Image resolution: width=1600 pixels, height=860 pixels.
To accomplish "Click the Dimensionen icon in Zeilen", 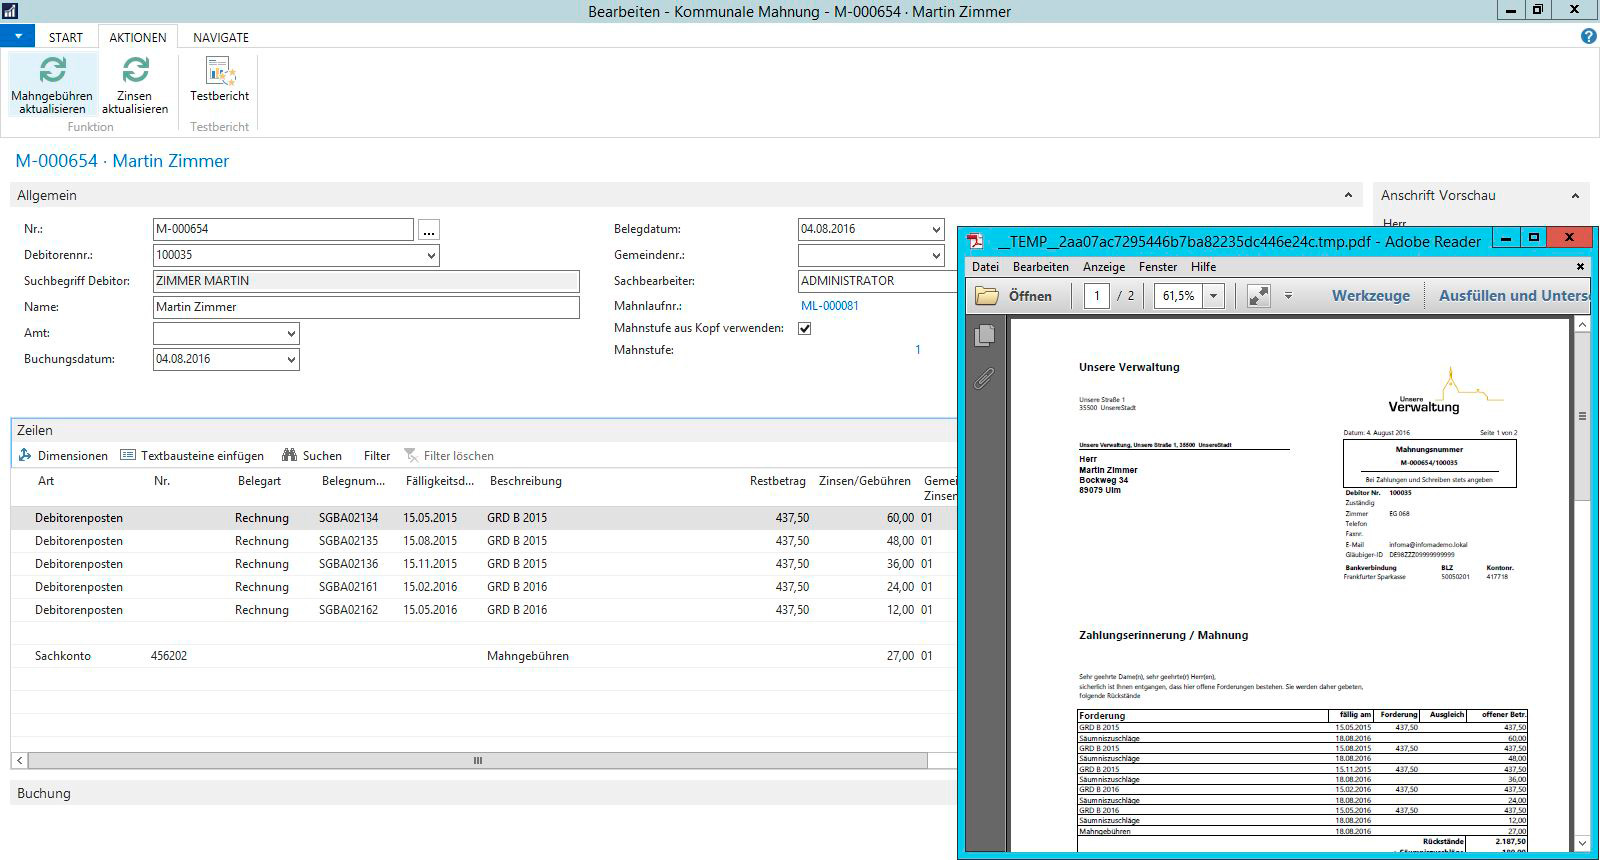I will pos(26,456).
